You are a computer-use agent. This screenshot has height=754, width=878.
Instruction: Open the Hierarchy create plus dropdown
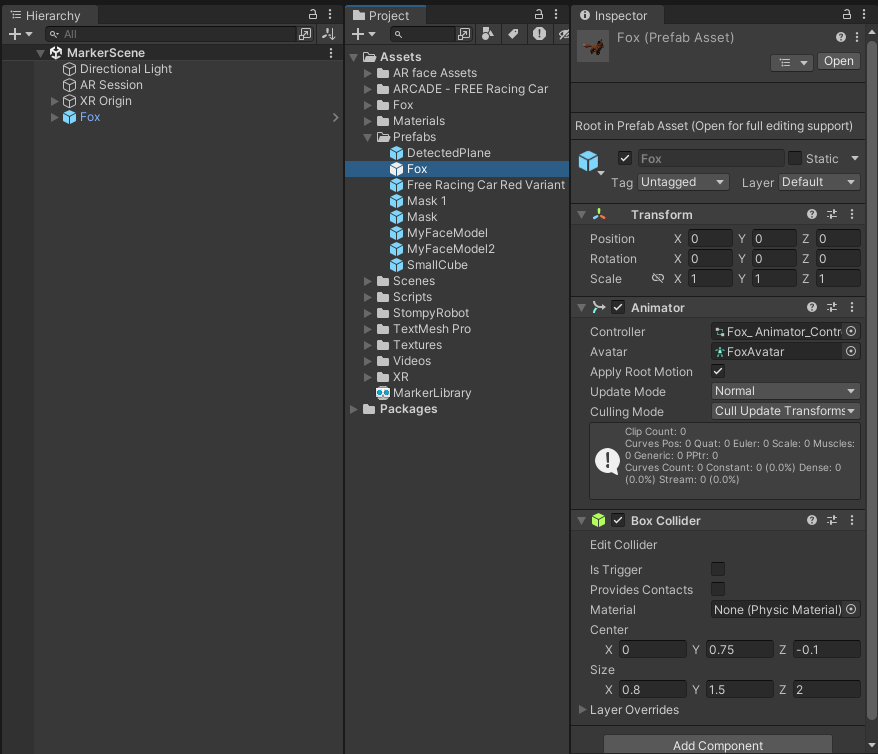(x=20, y=34)
